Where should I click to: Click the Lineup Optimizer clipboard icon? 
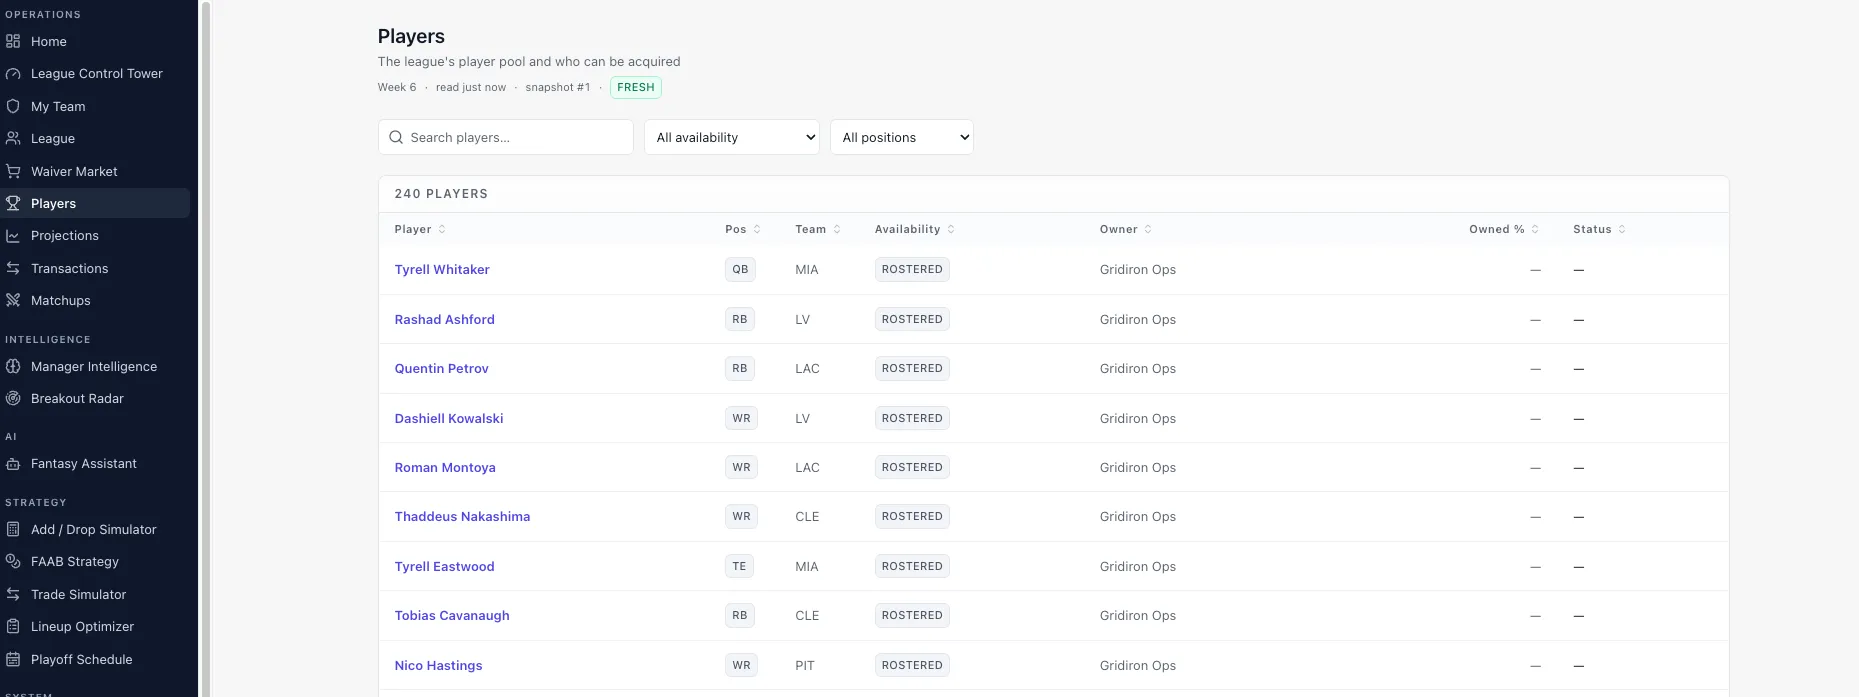(x=13, y=626)
